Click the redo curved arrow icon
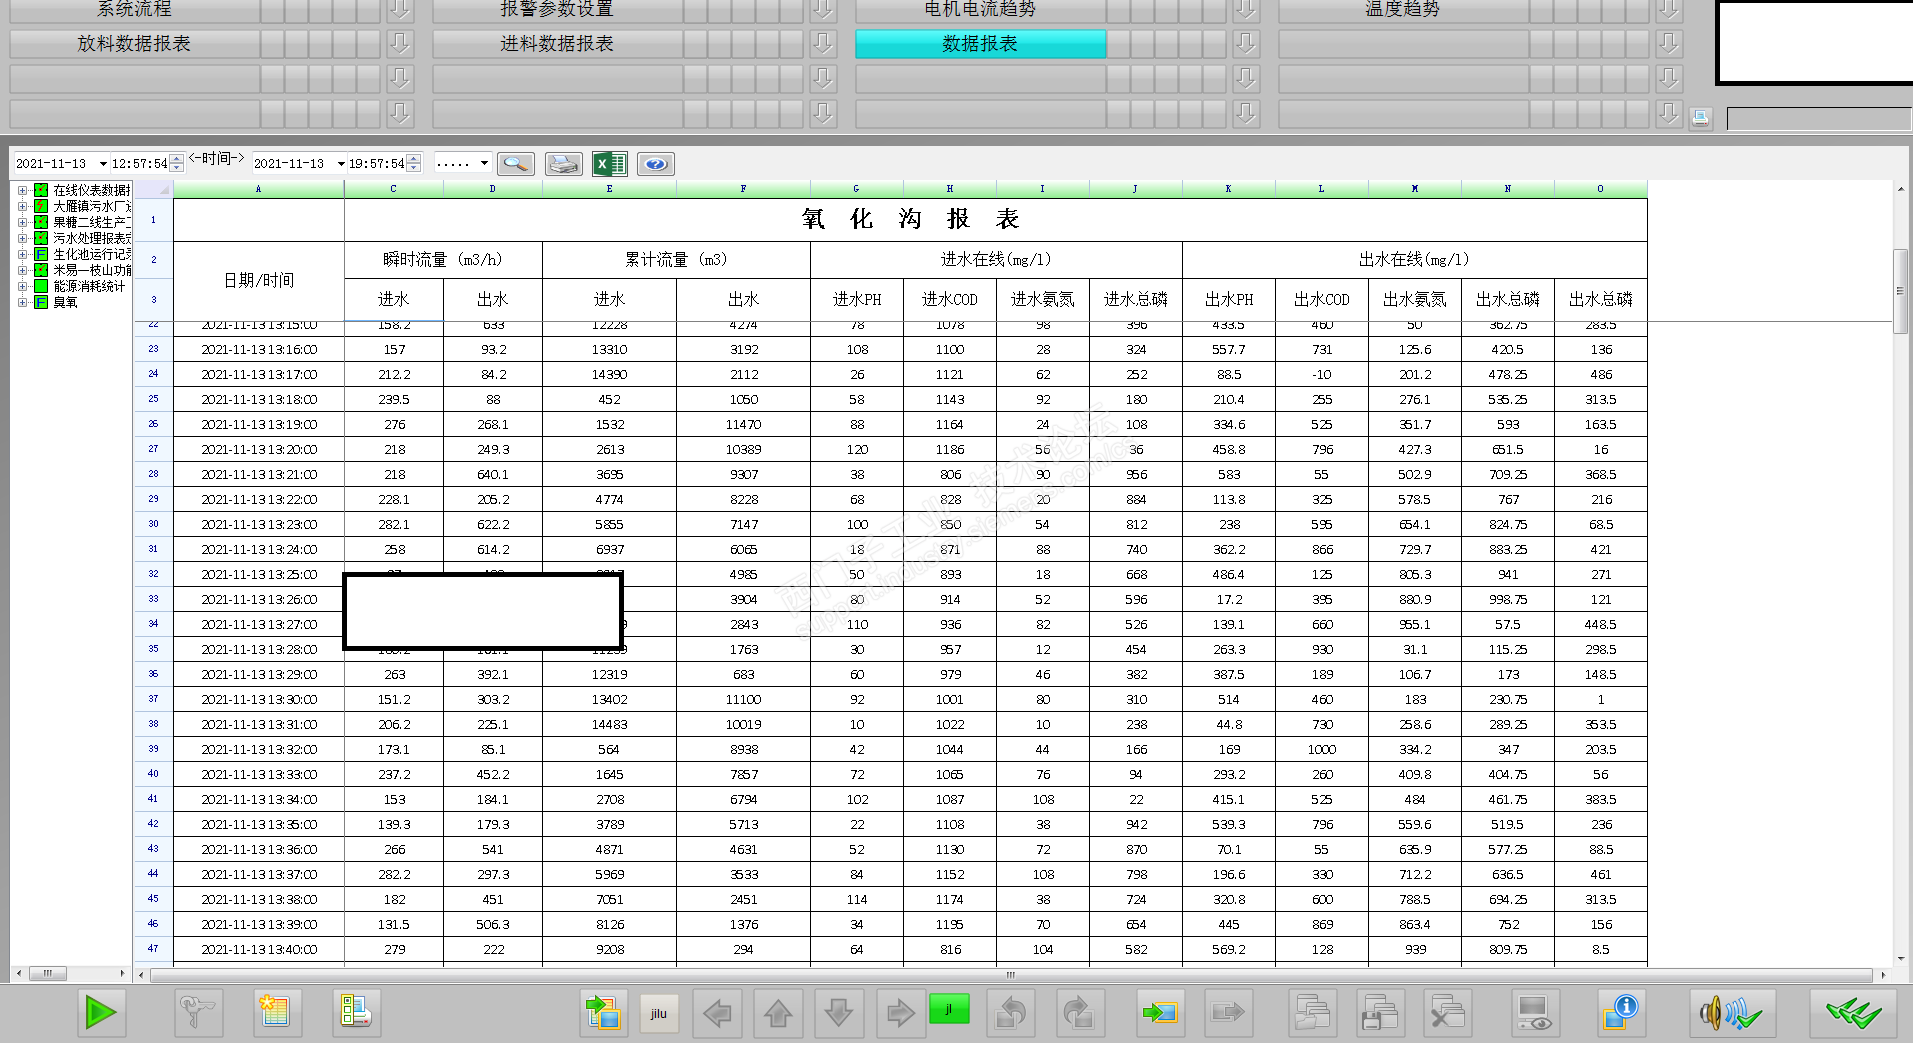 pyautogui.click(x=1079, y=1013)
